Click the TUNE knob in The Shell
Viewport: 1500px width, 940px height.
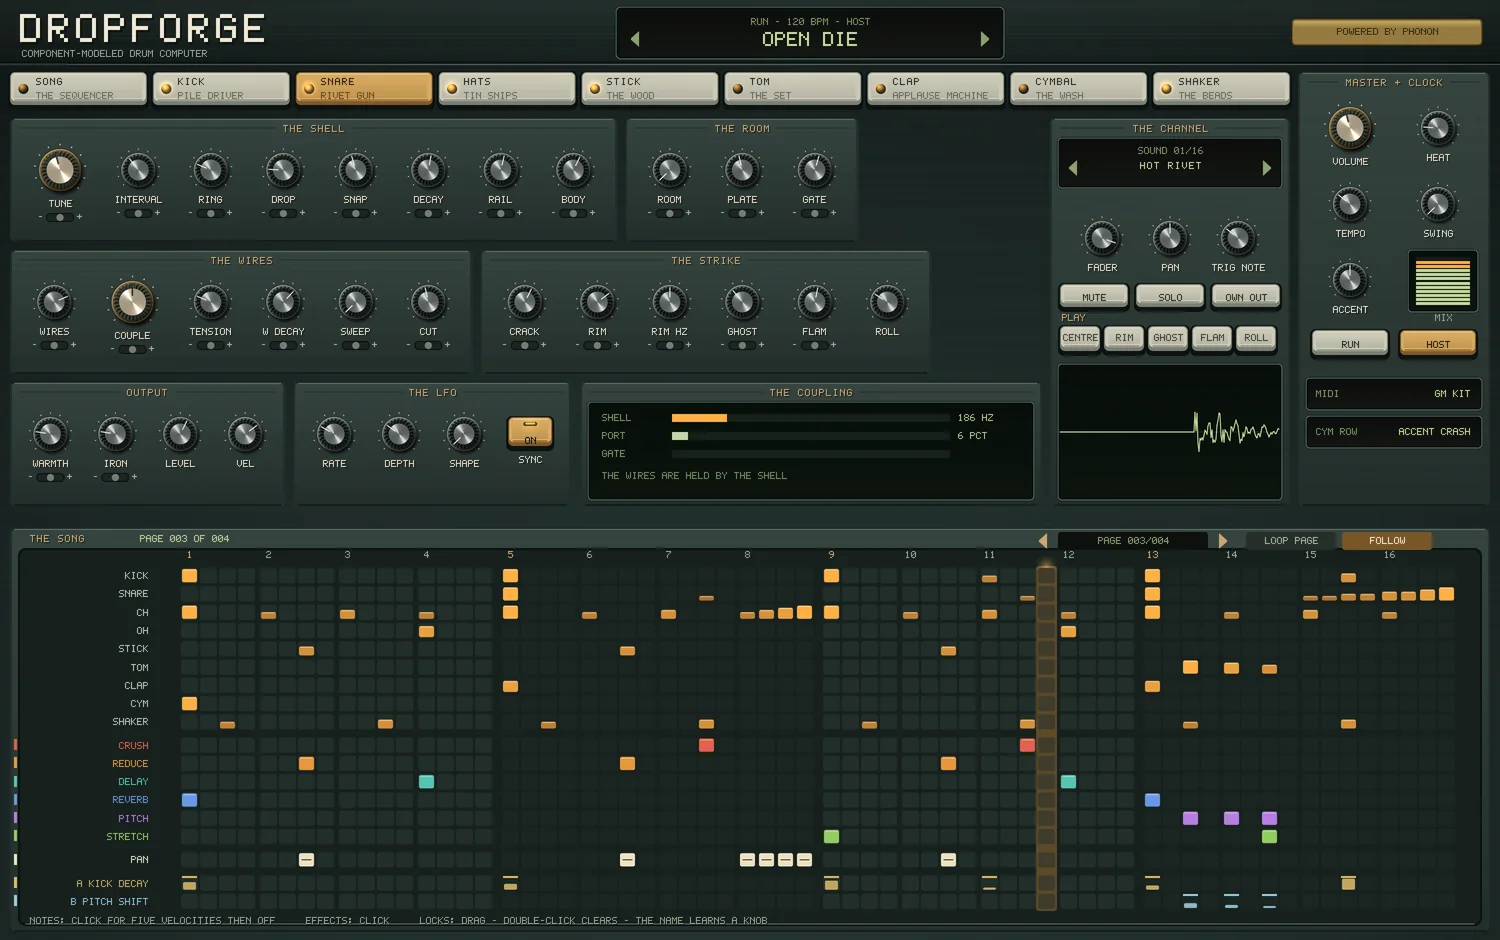click(x=60, y=171)
